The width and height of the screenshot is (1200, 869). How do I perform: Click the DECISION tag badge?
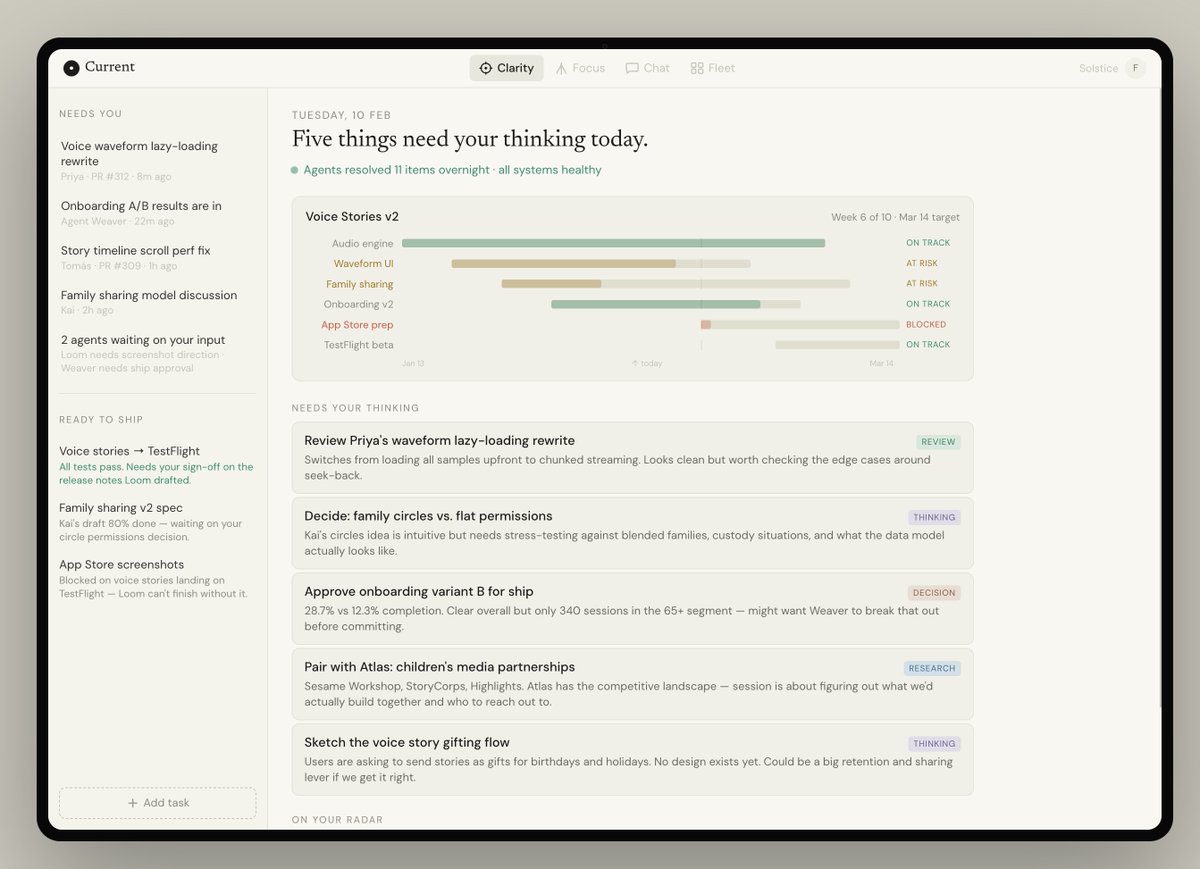(x=934, y=593)
